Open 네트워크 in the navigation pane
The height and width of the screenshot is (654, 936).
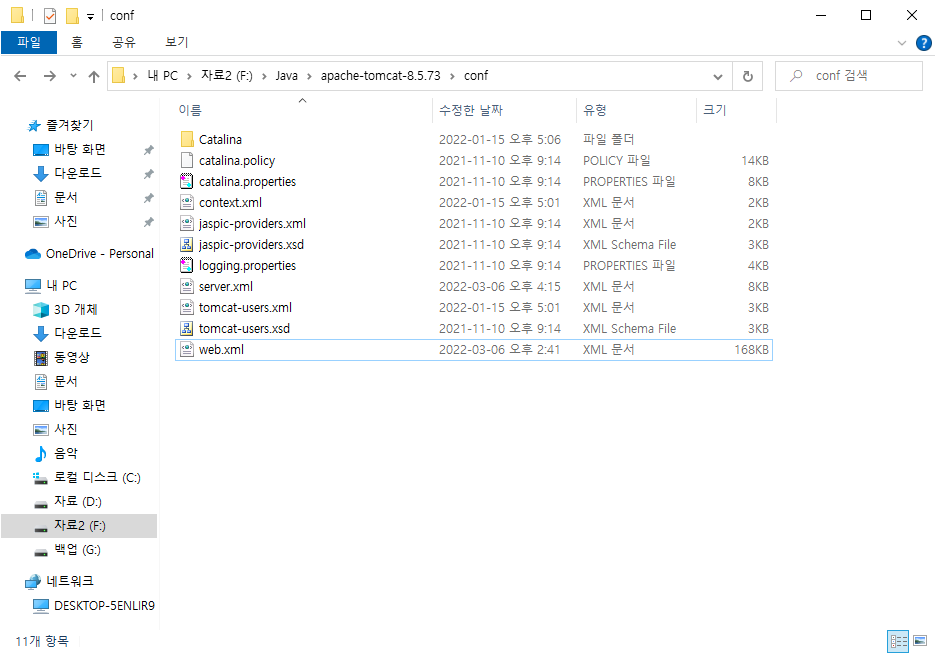[x=70, y=581]
